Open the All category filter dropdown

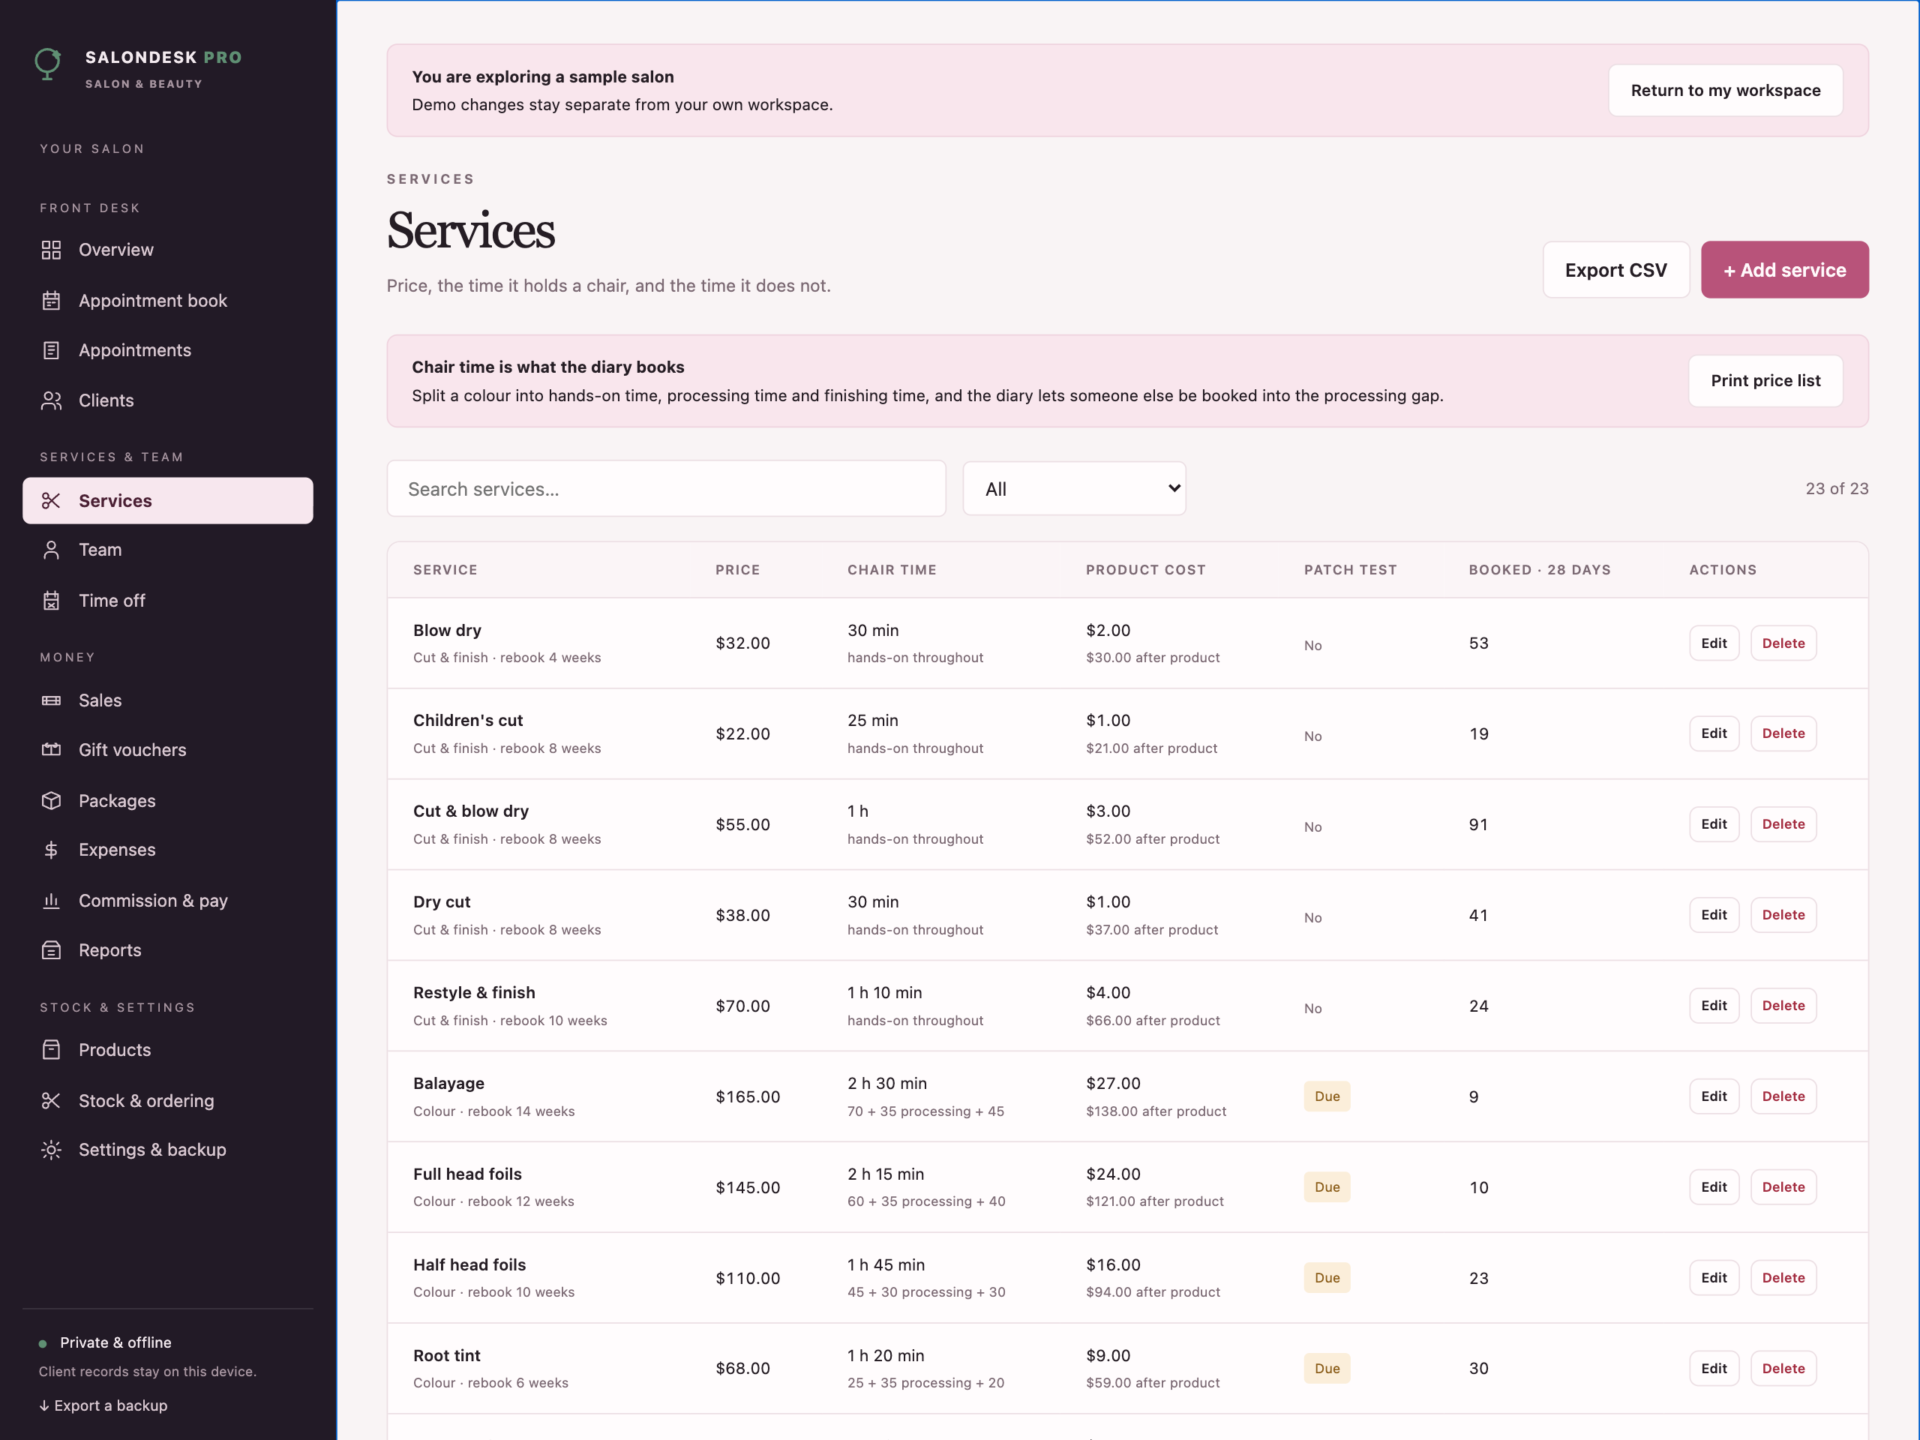1074,488
